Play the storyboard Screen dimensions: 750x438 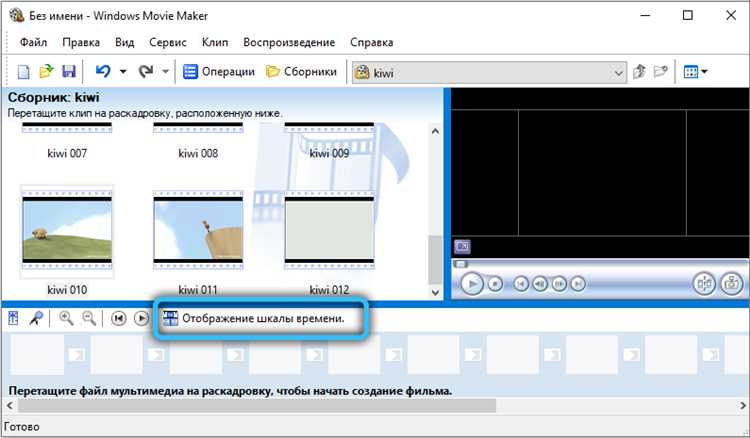(x=141, y=318)
